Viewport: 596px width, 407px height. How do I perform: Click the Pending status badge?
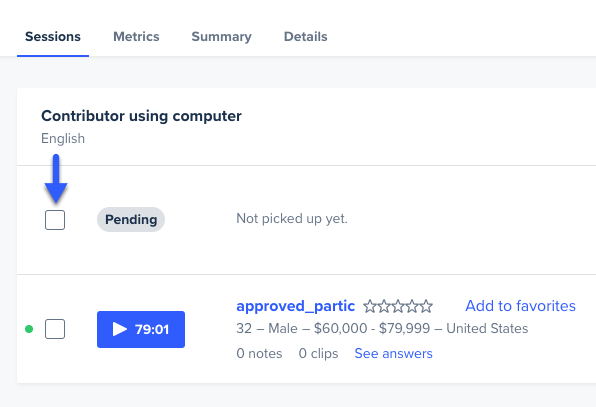click(131, 220)
